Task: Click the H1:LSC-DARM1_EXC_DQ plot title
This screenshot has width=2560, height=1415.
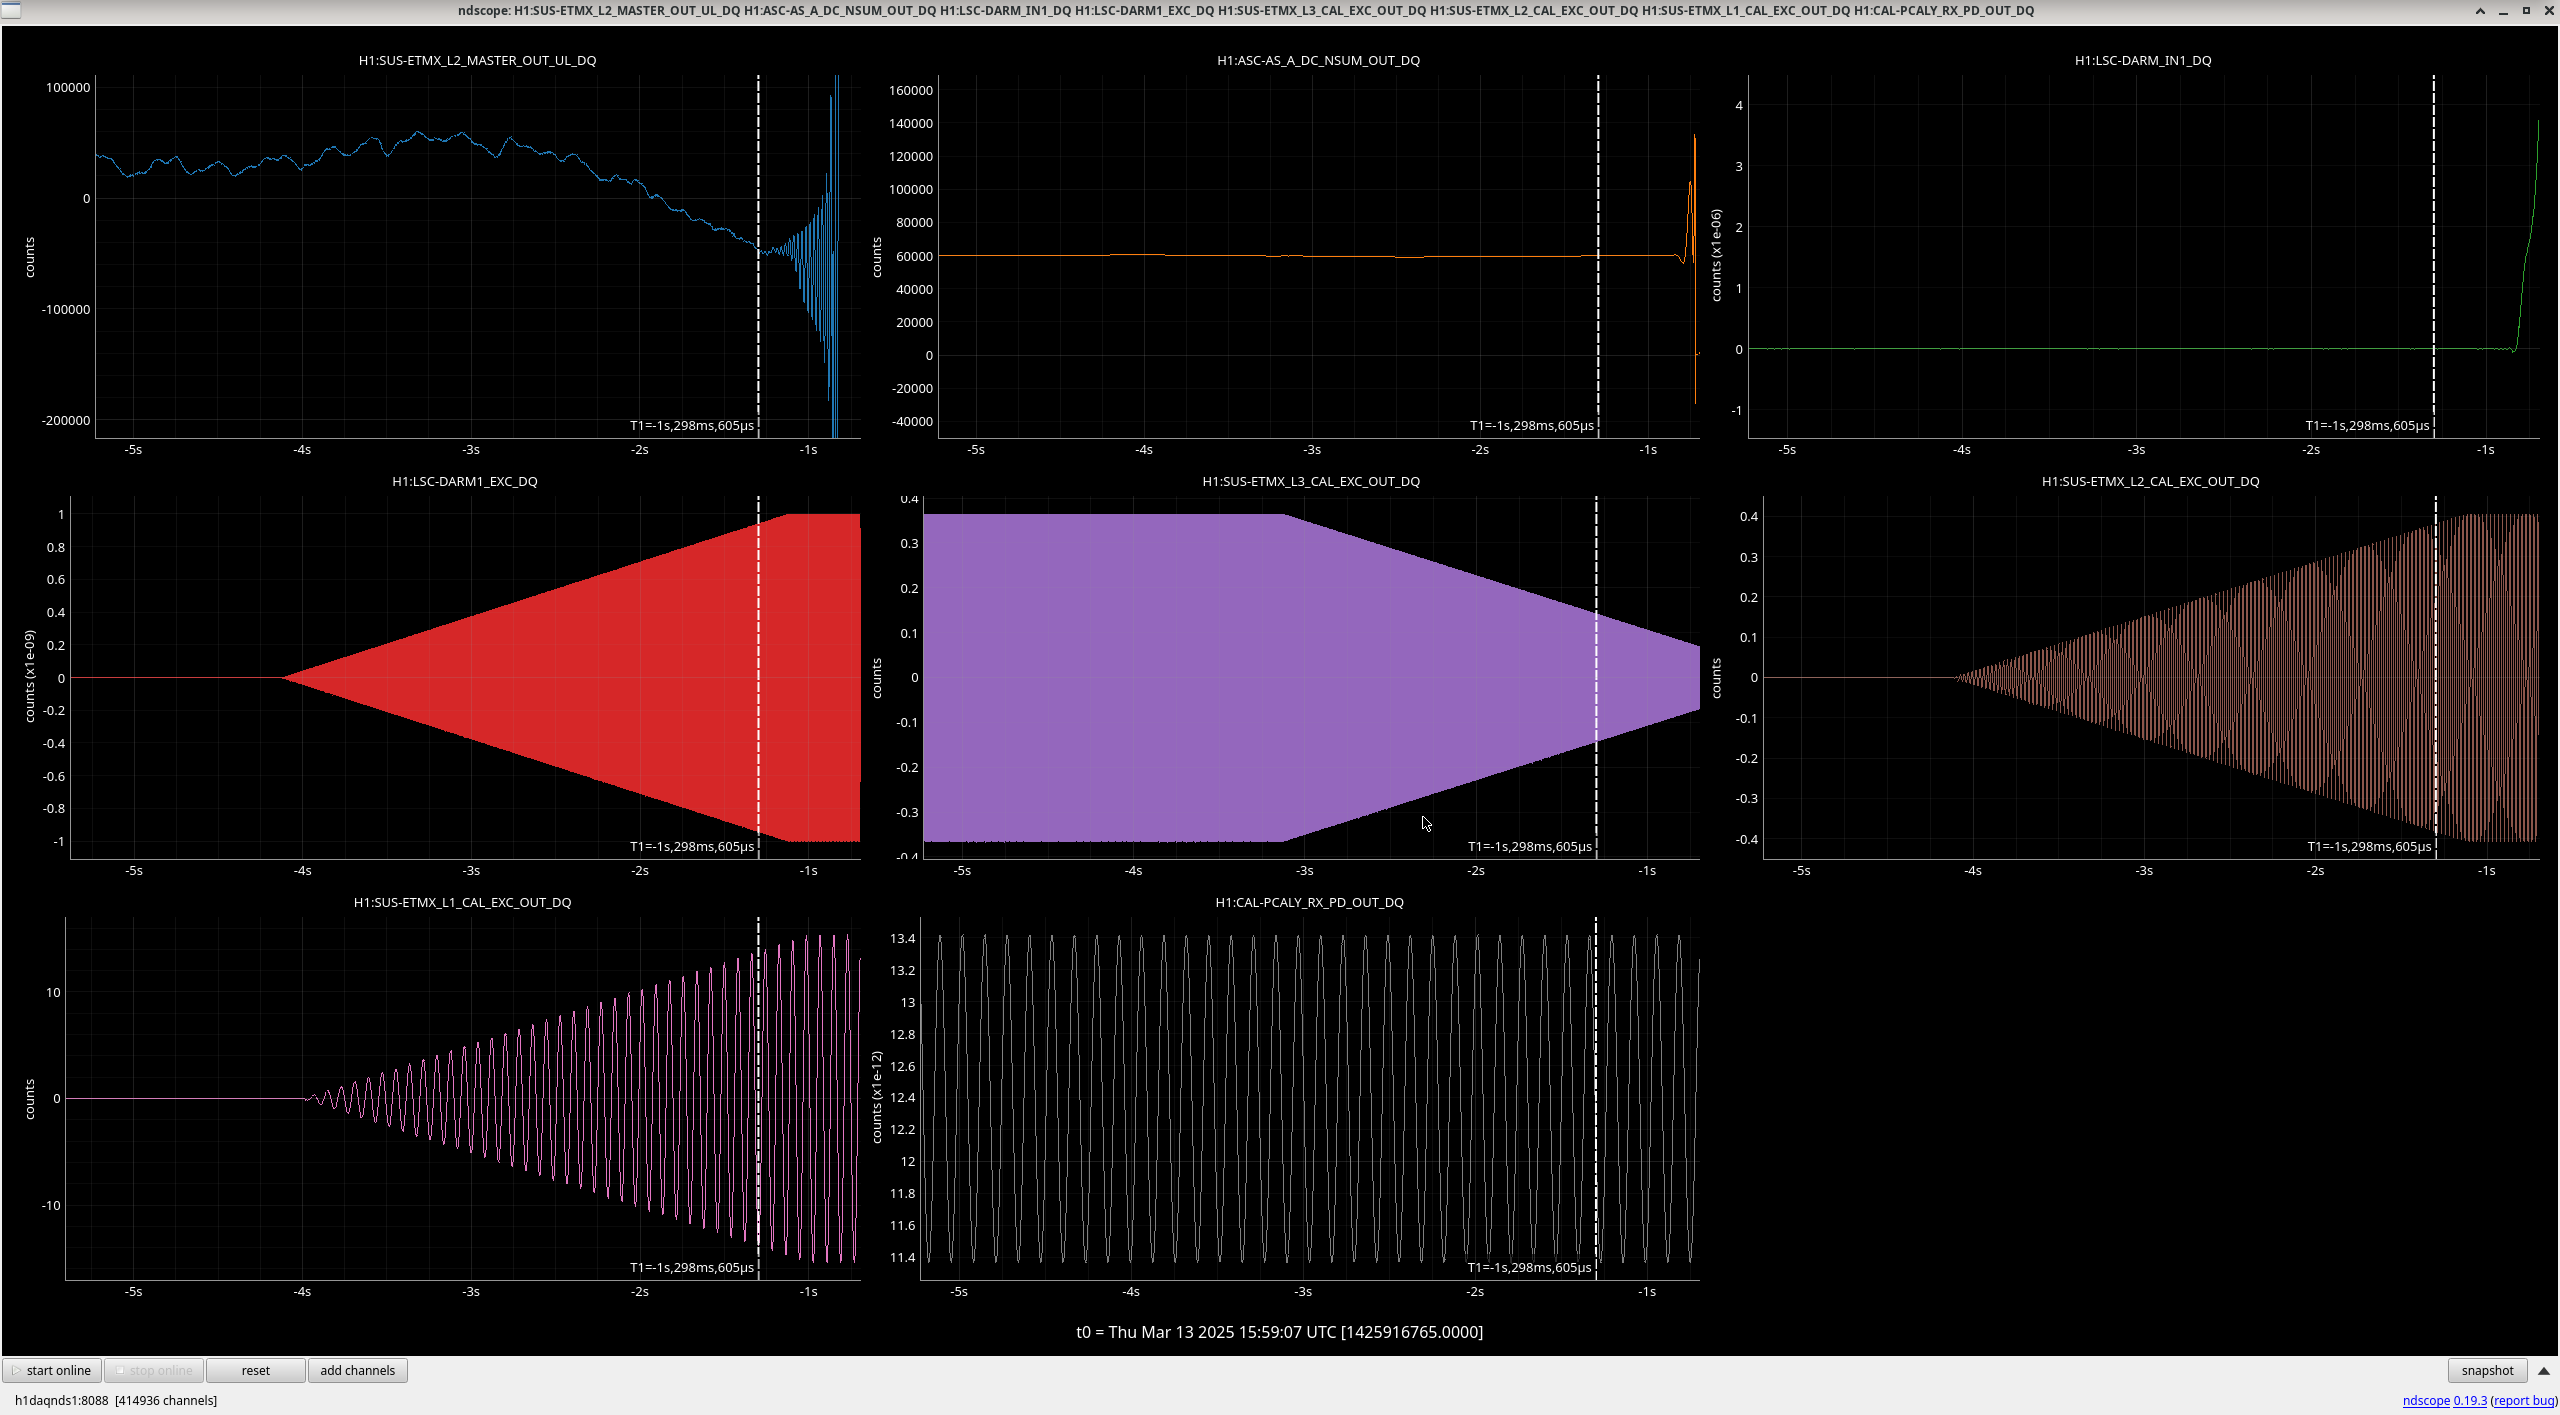Action: [464, 481]
